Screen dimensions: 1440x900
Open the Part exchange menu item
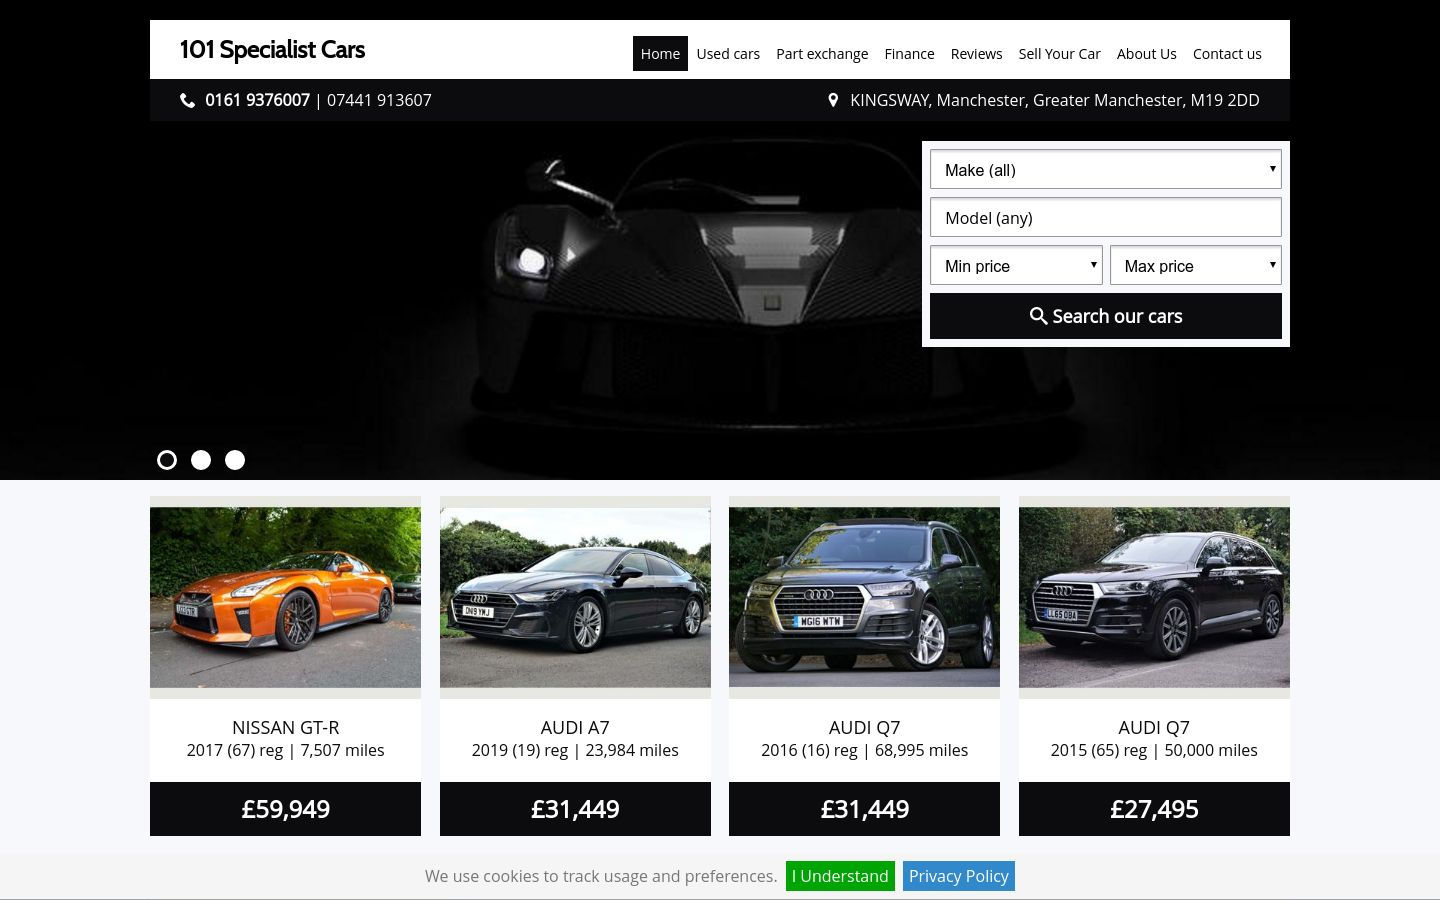822,54
